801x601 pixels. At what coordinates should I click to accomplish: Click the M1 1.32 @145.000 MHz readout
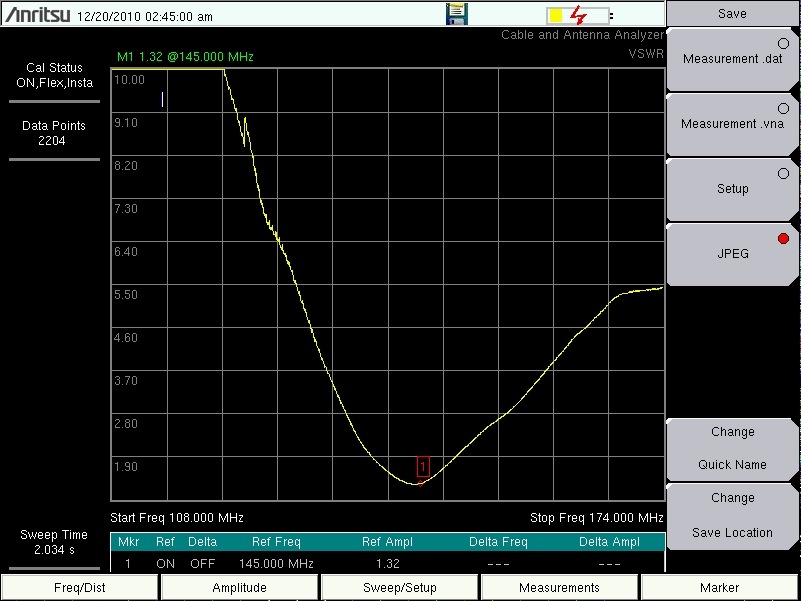(x=185, y=57)
